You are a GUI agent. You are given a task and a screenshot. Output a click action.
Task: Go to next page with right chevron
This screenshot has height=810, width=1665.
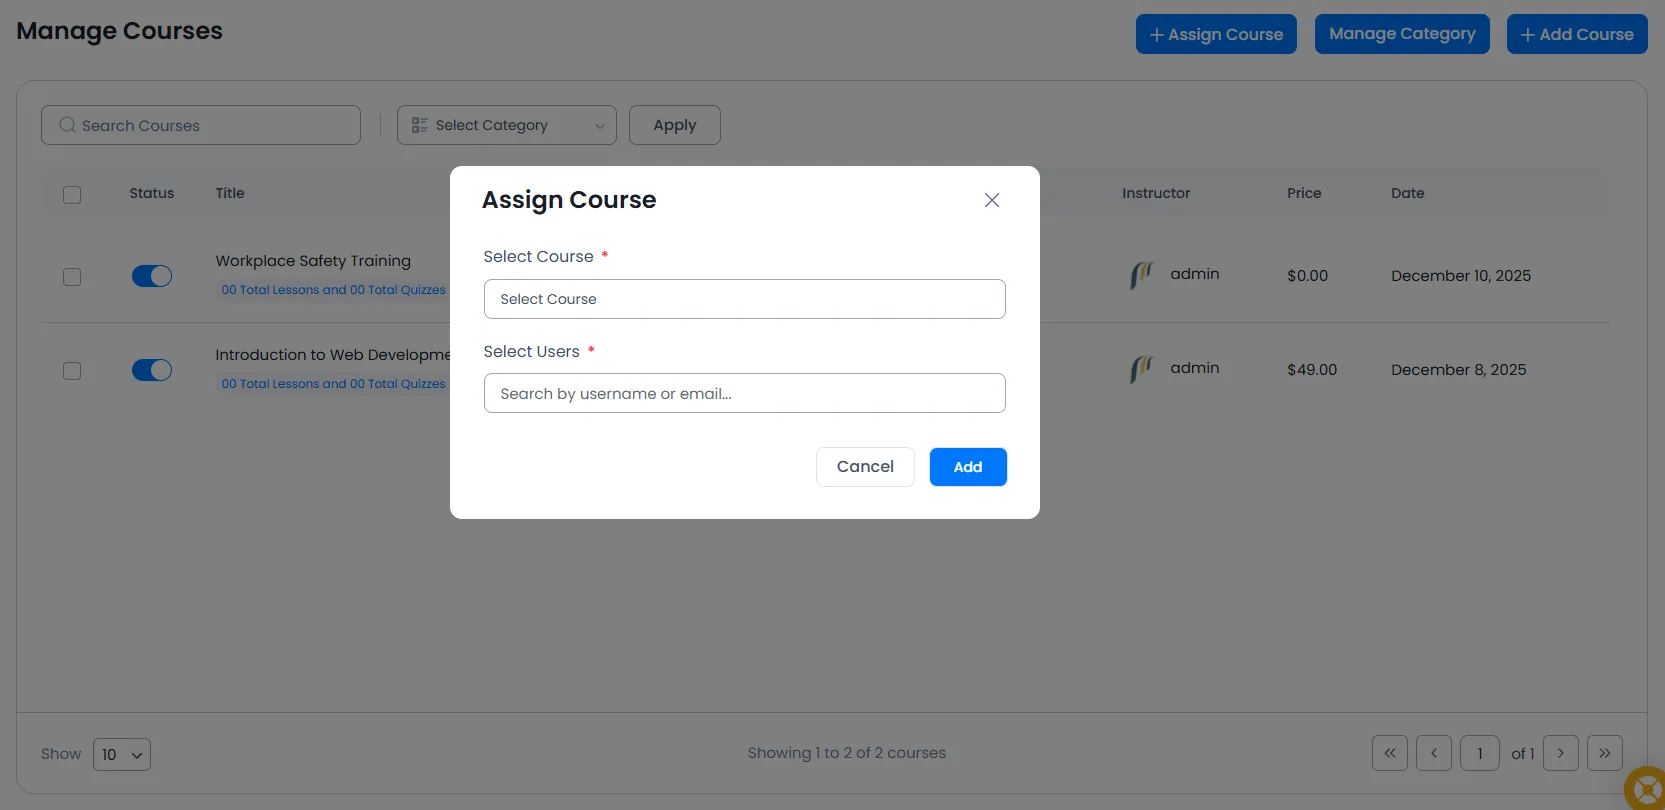pyautogui.click(x=1560, y=753)
